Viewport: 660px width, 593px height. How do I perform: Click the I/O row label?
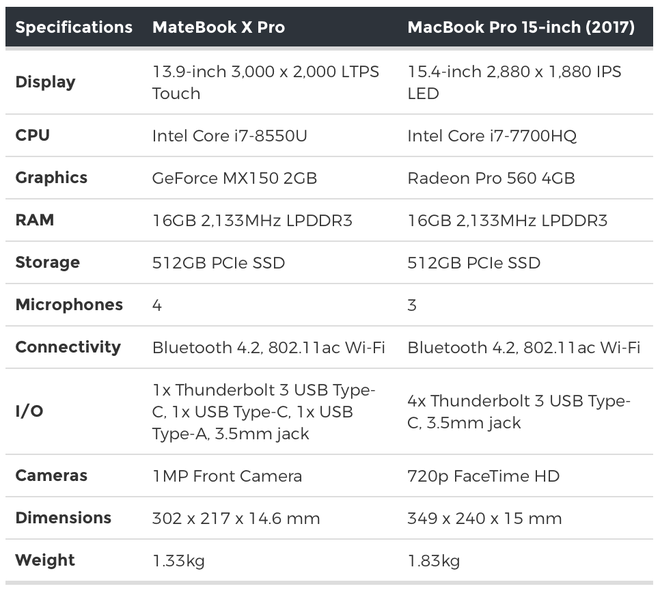click(29, 411)
